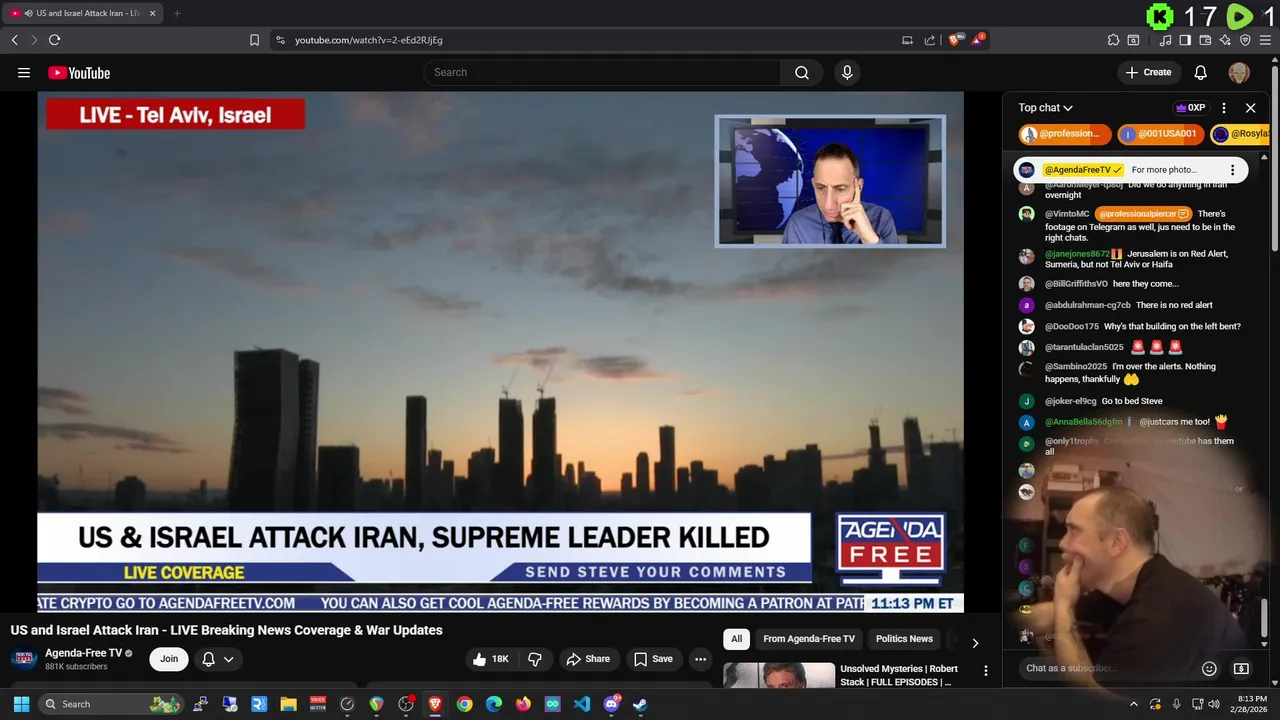Image resolution: width=1280 pixels, height=720 pixels.
Task: Click the browser address bar URL
Action: tap(369, 40)
